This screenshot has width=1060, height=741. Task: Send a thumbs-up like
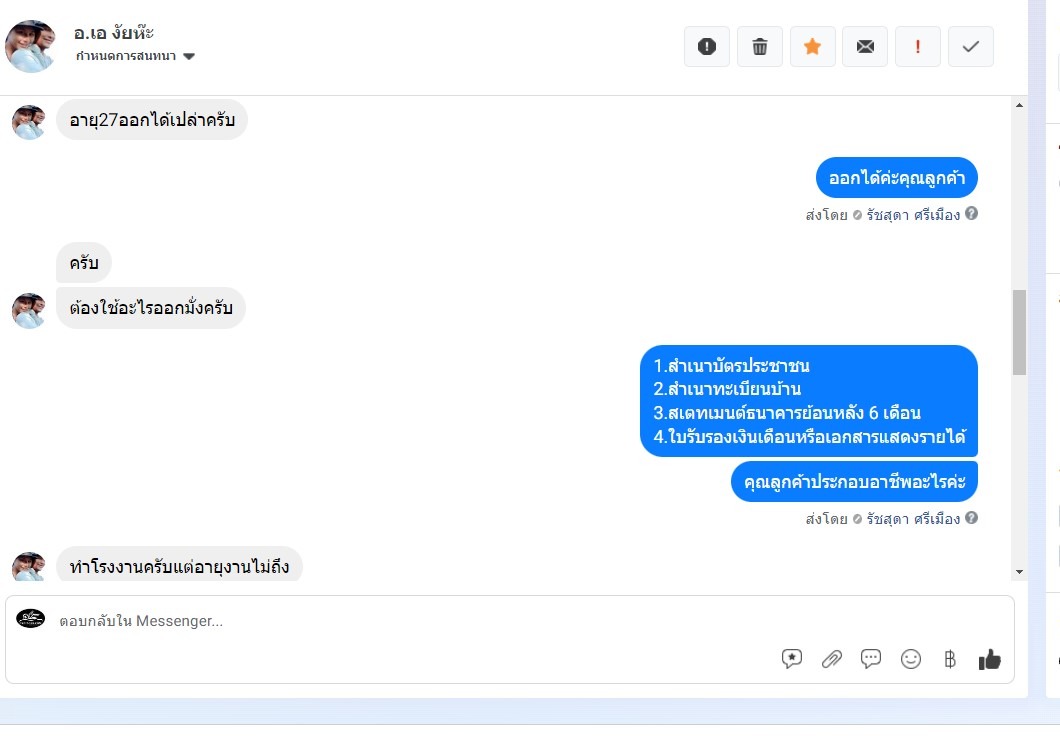coord(990,659)
